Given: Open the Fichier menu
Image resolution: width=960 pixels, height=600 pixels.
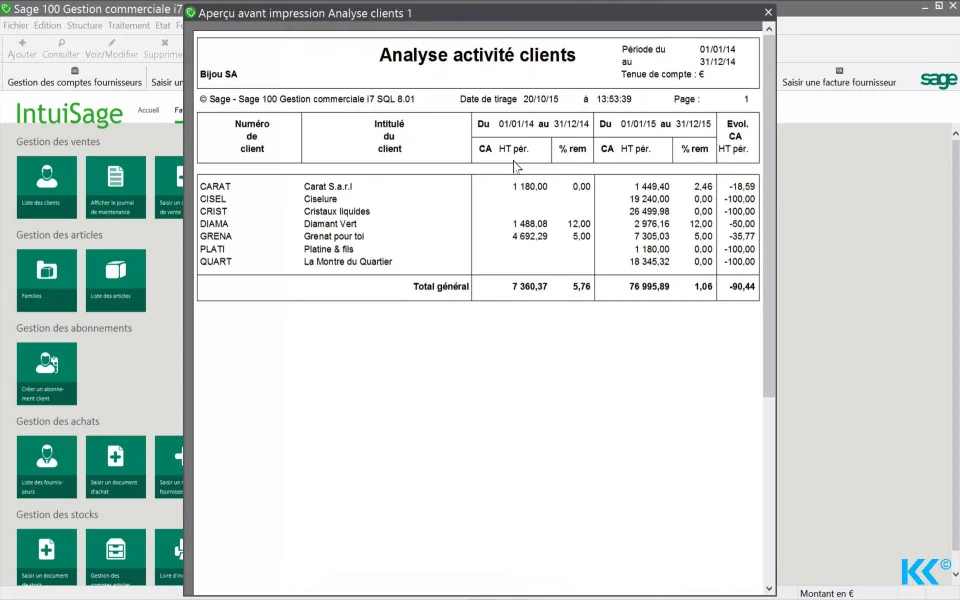Looking at the screenshot, I should click(x=16, y=26).
